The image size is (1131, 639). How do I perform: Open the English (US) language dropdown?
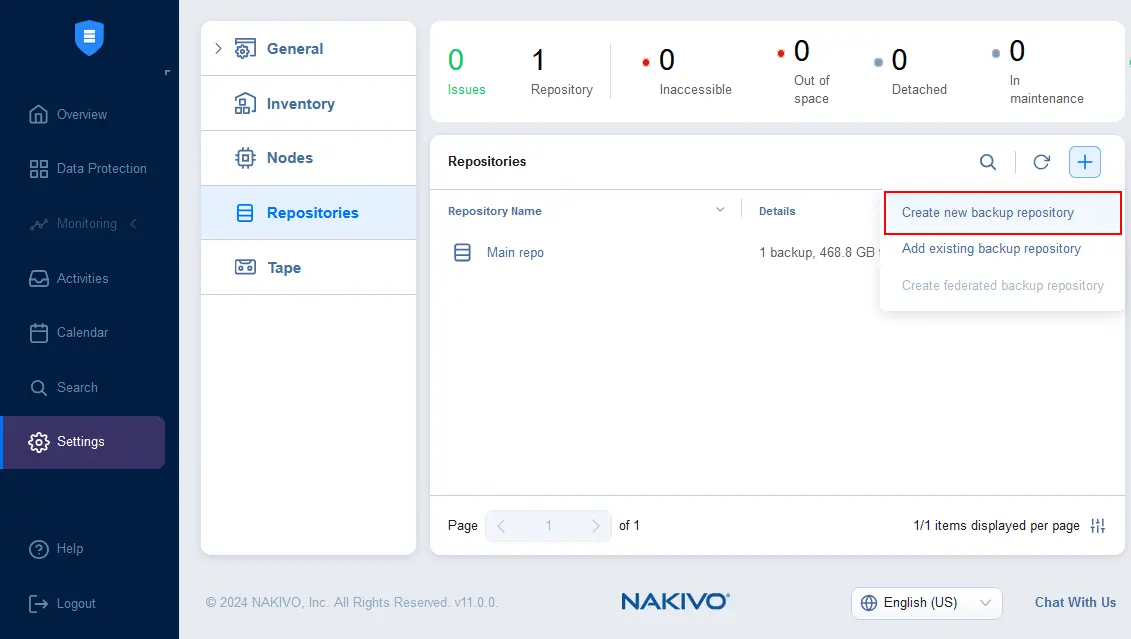click(x=926, y=603)
